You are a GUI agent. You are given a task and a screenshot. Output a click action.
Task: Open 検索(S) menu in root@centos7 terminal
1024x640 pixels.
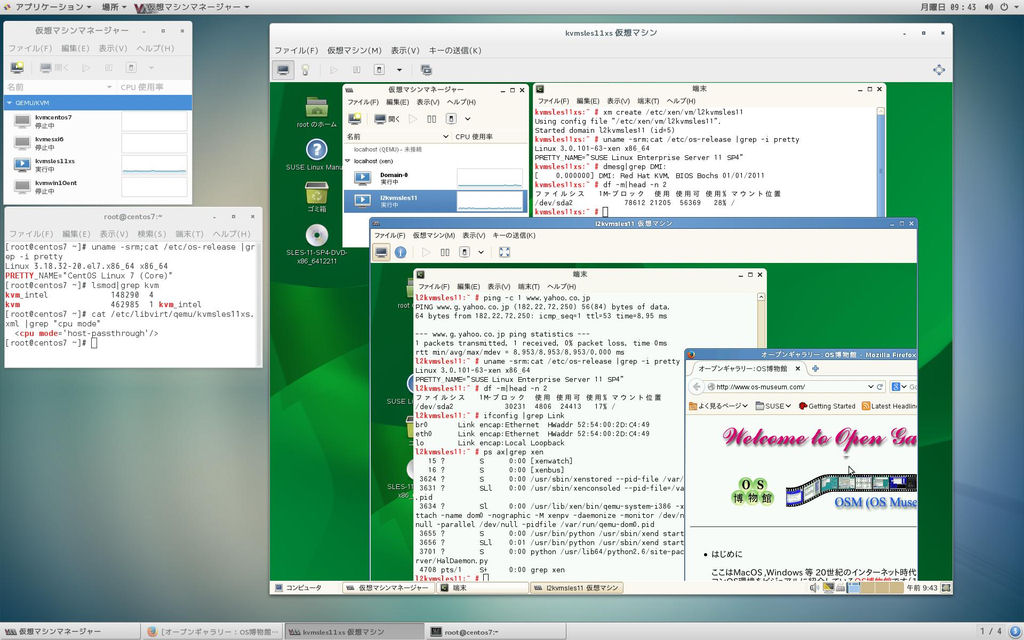pos(152,234)
